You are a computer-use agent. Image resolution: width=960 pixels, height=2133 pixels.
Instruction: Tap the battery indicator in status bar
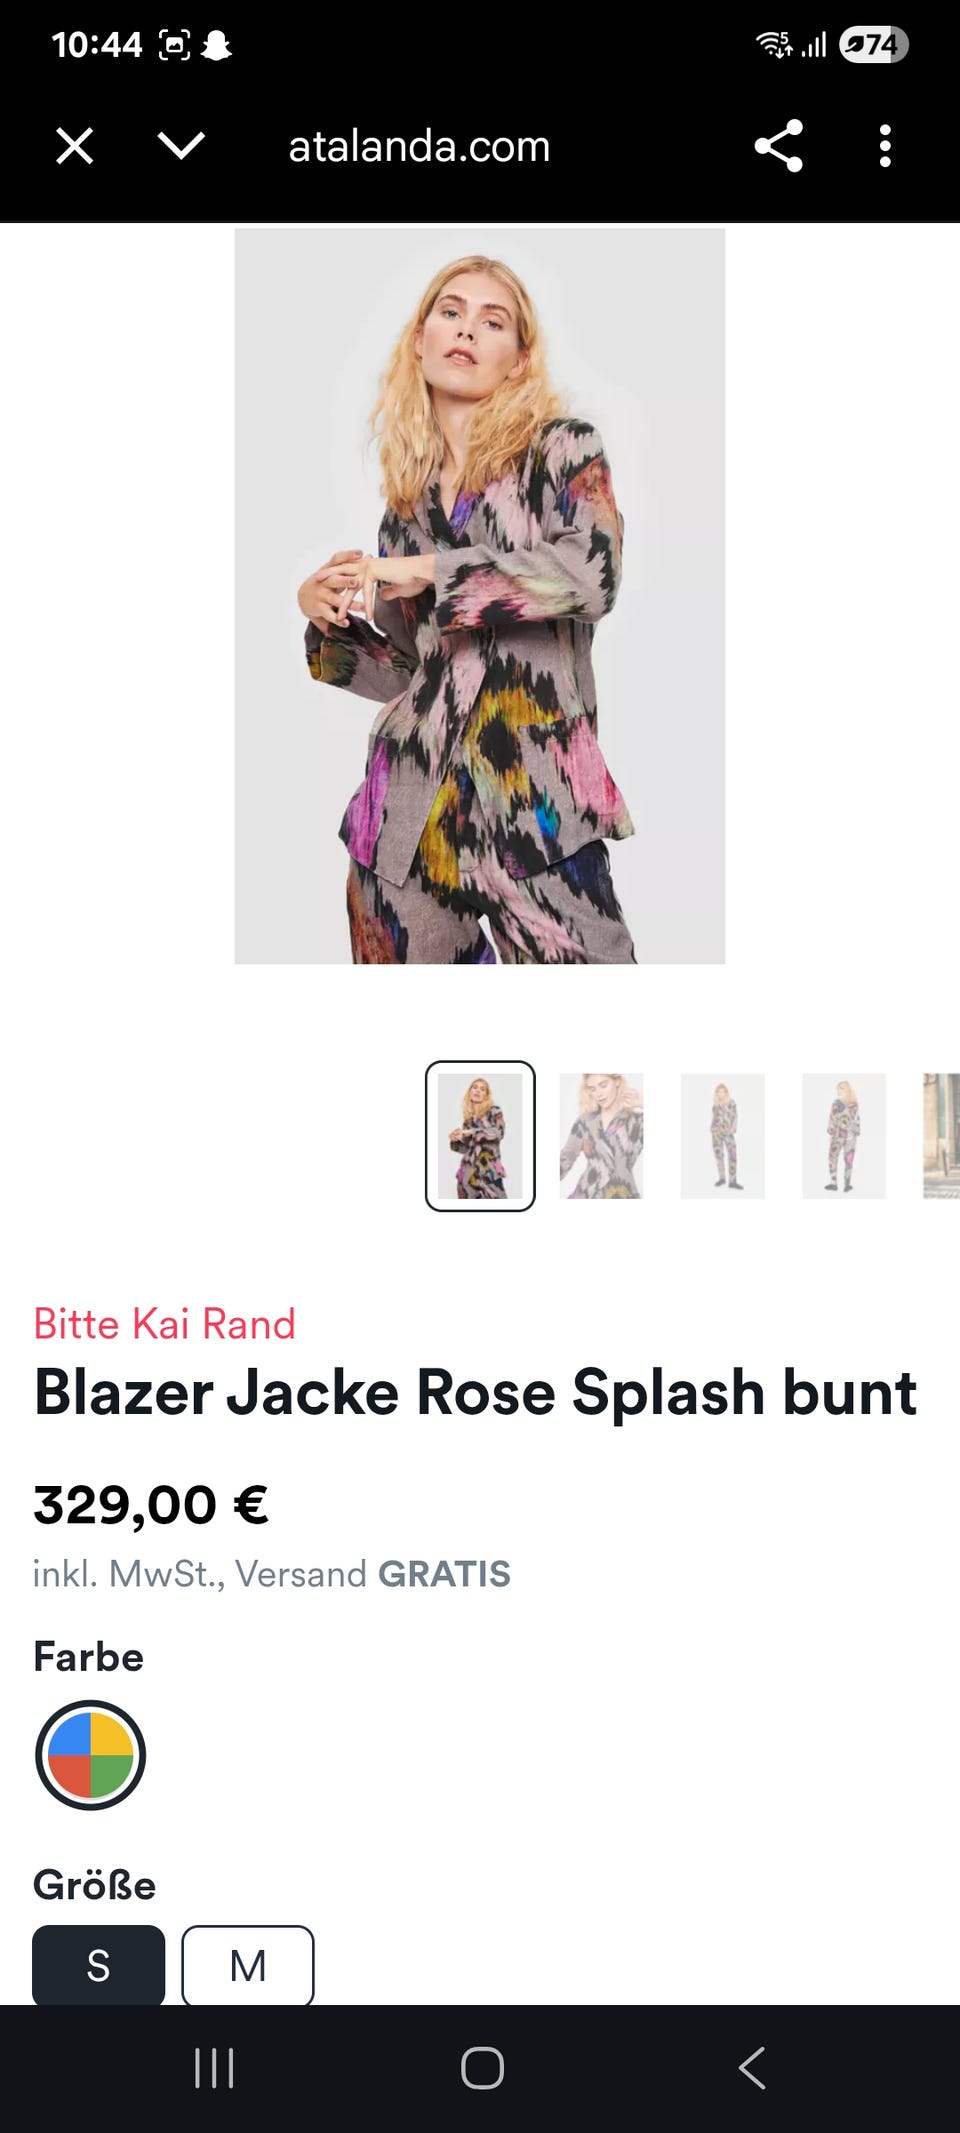pyautogui.click(x=874, y=45)
